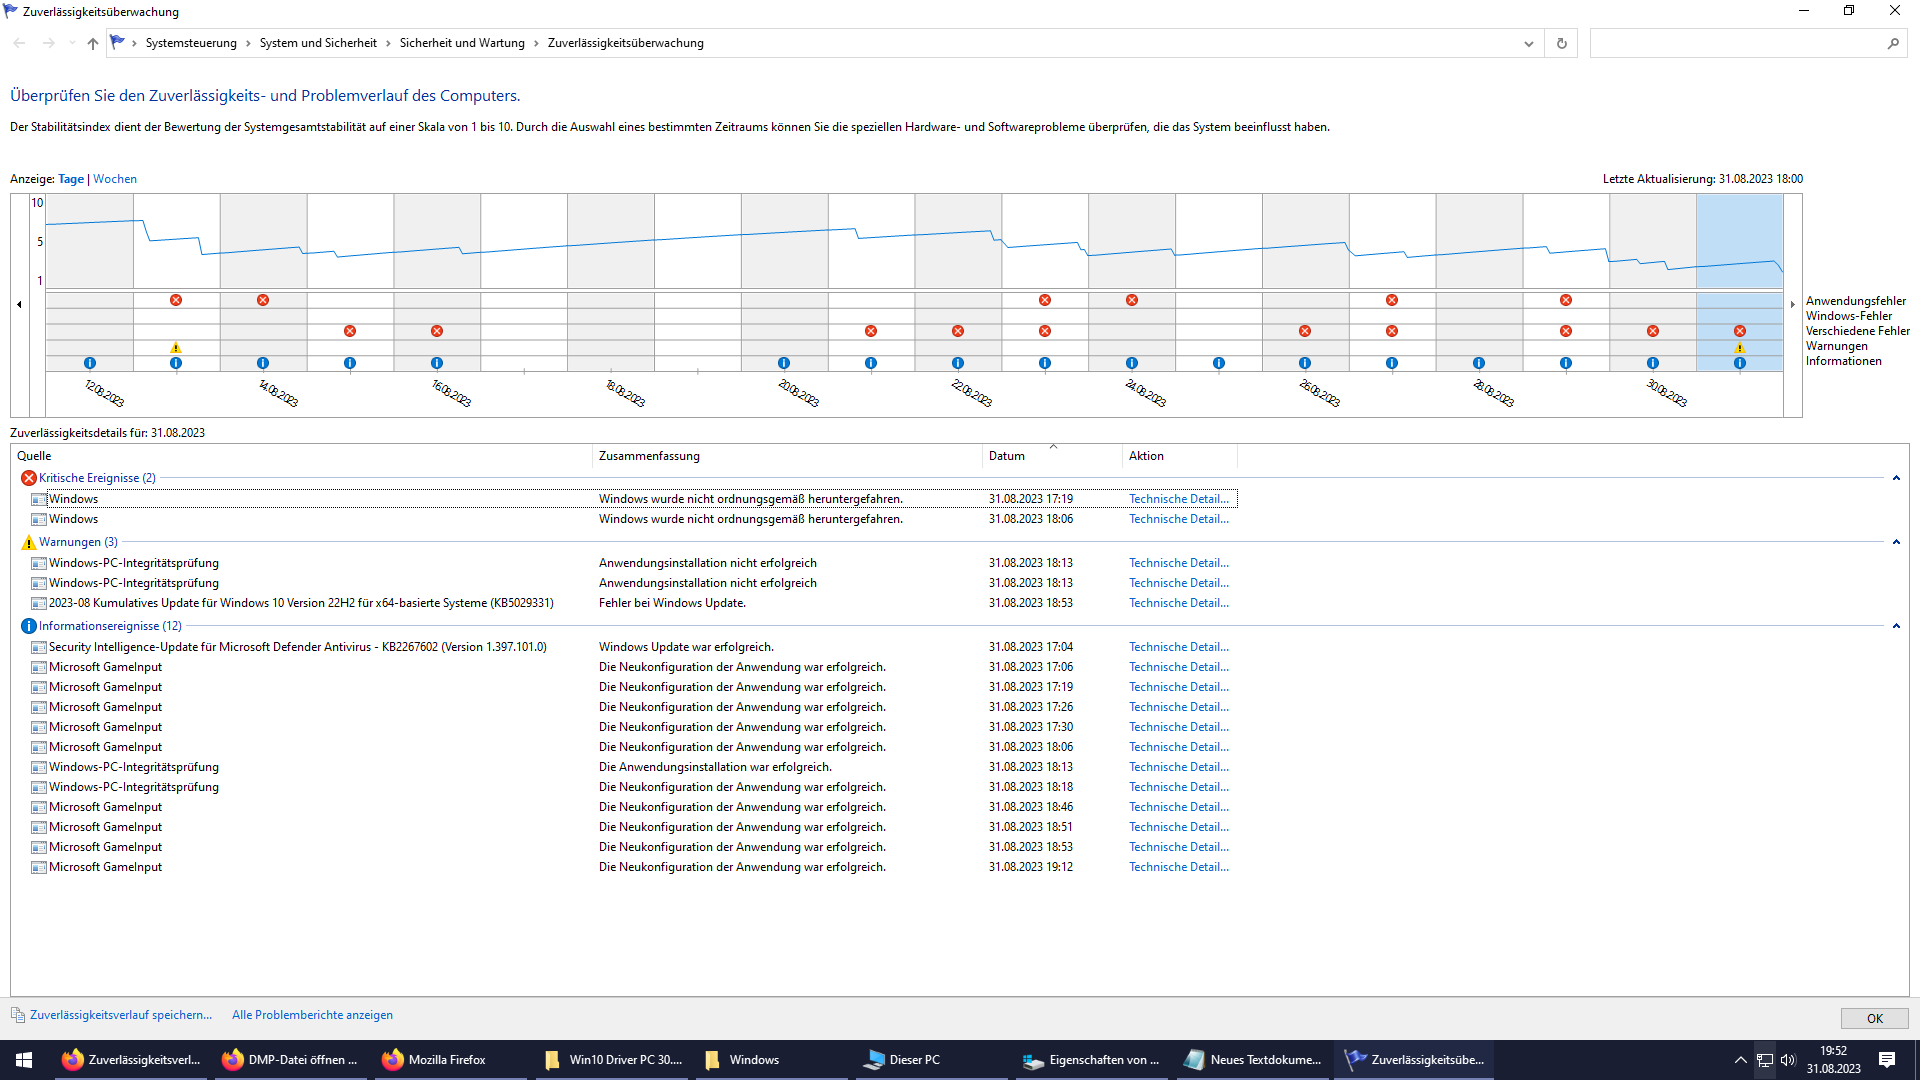1920x1080 pixels.
Task: Collapse the Warnungen group chevron
Action: point(1895,542)
